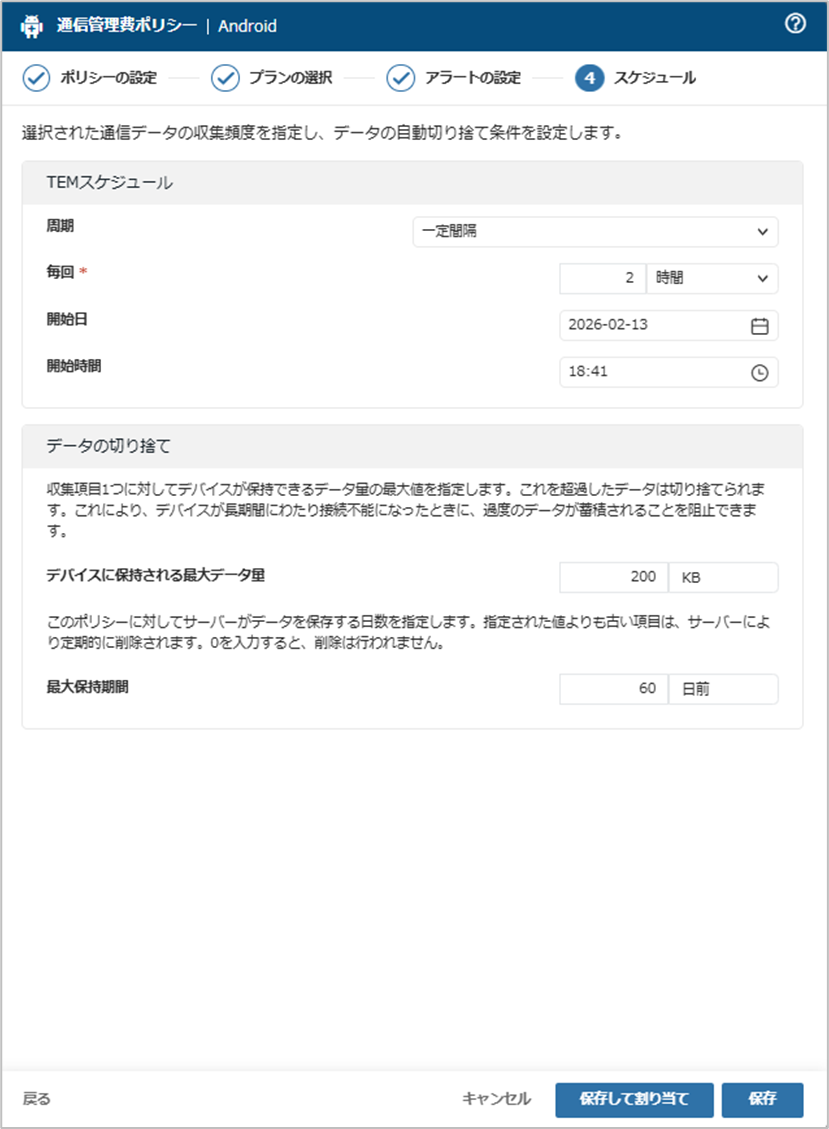Go to the プランの選択 step
Image resolution: width=829 pixels, height=1129 pixels.
click(x=290, y=78)
